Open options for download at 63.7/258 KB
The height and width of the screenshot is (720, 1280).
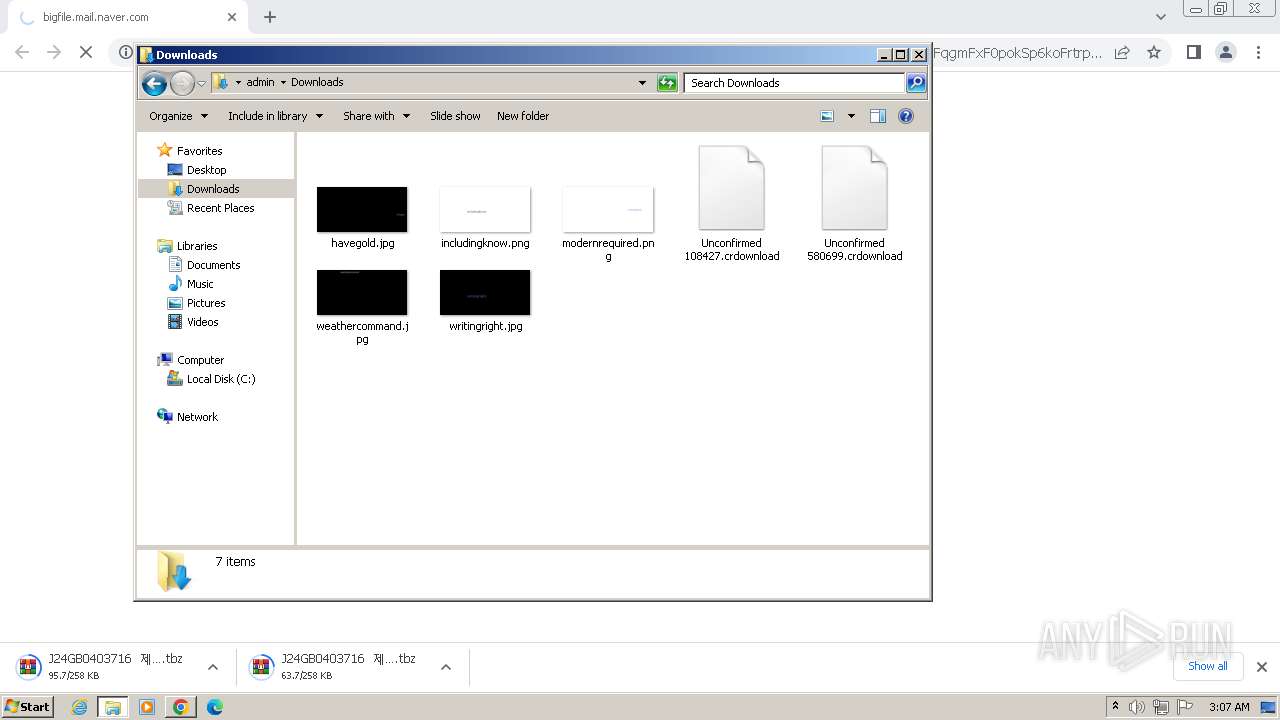coord(446,667)
